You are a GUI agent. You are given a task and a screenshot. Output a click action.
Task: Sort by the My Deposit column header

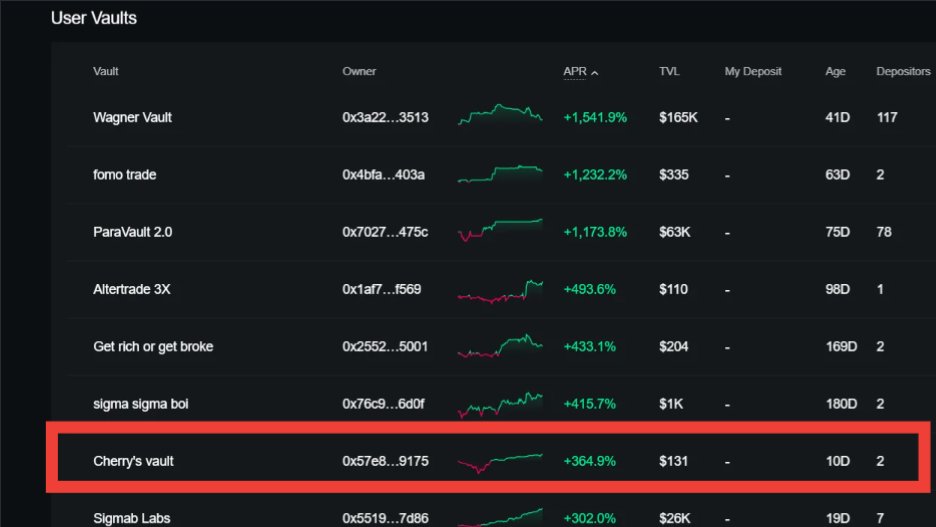[753, 71]
